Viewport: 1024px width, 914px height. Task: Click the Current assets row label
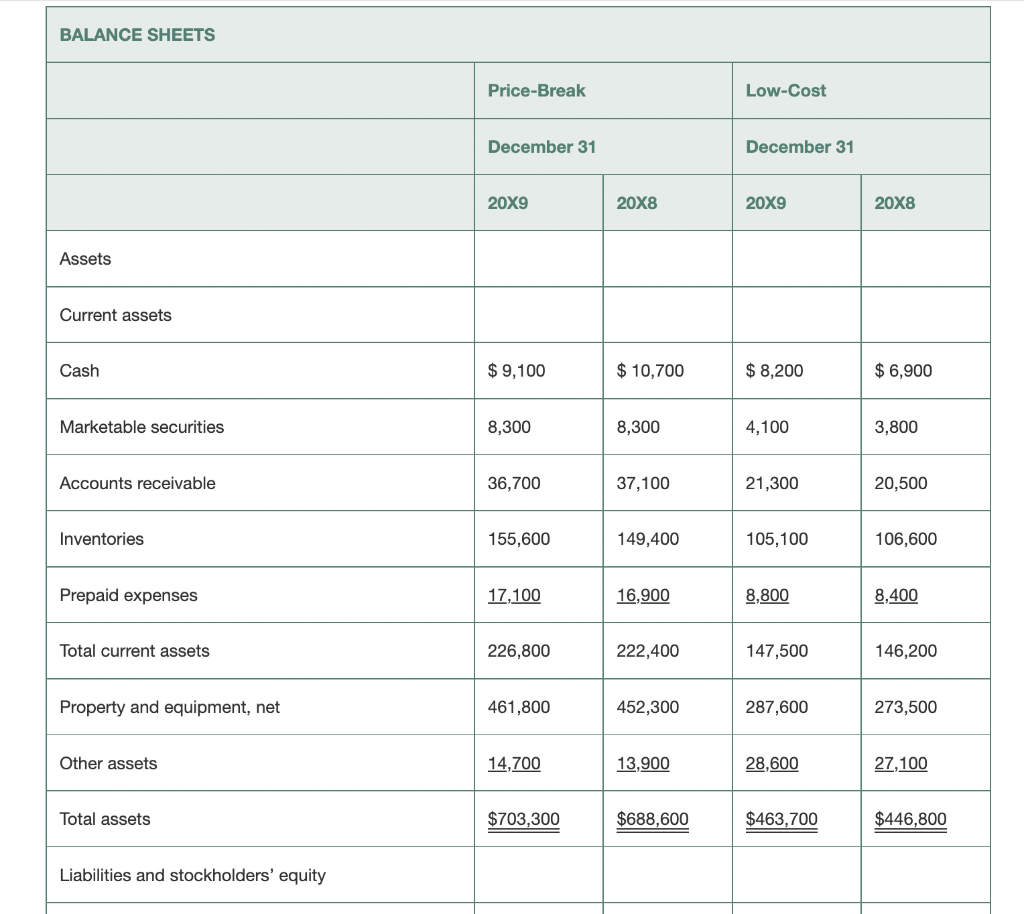(113, 314)
